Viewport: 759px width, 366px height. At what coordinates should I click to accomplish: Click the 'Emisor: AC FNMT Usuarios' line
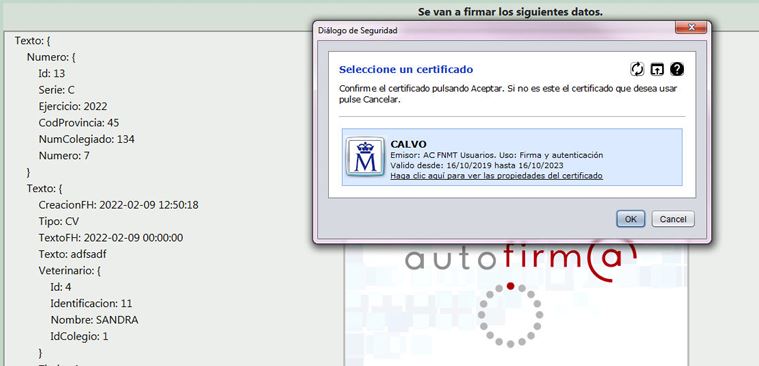click(x=497, y=155)
